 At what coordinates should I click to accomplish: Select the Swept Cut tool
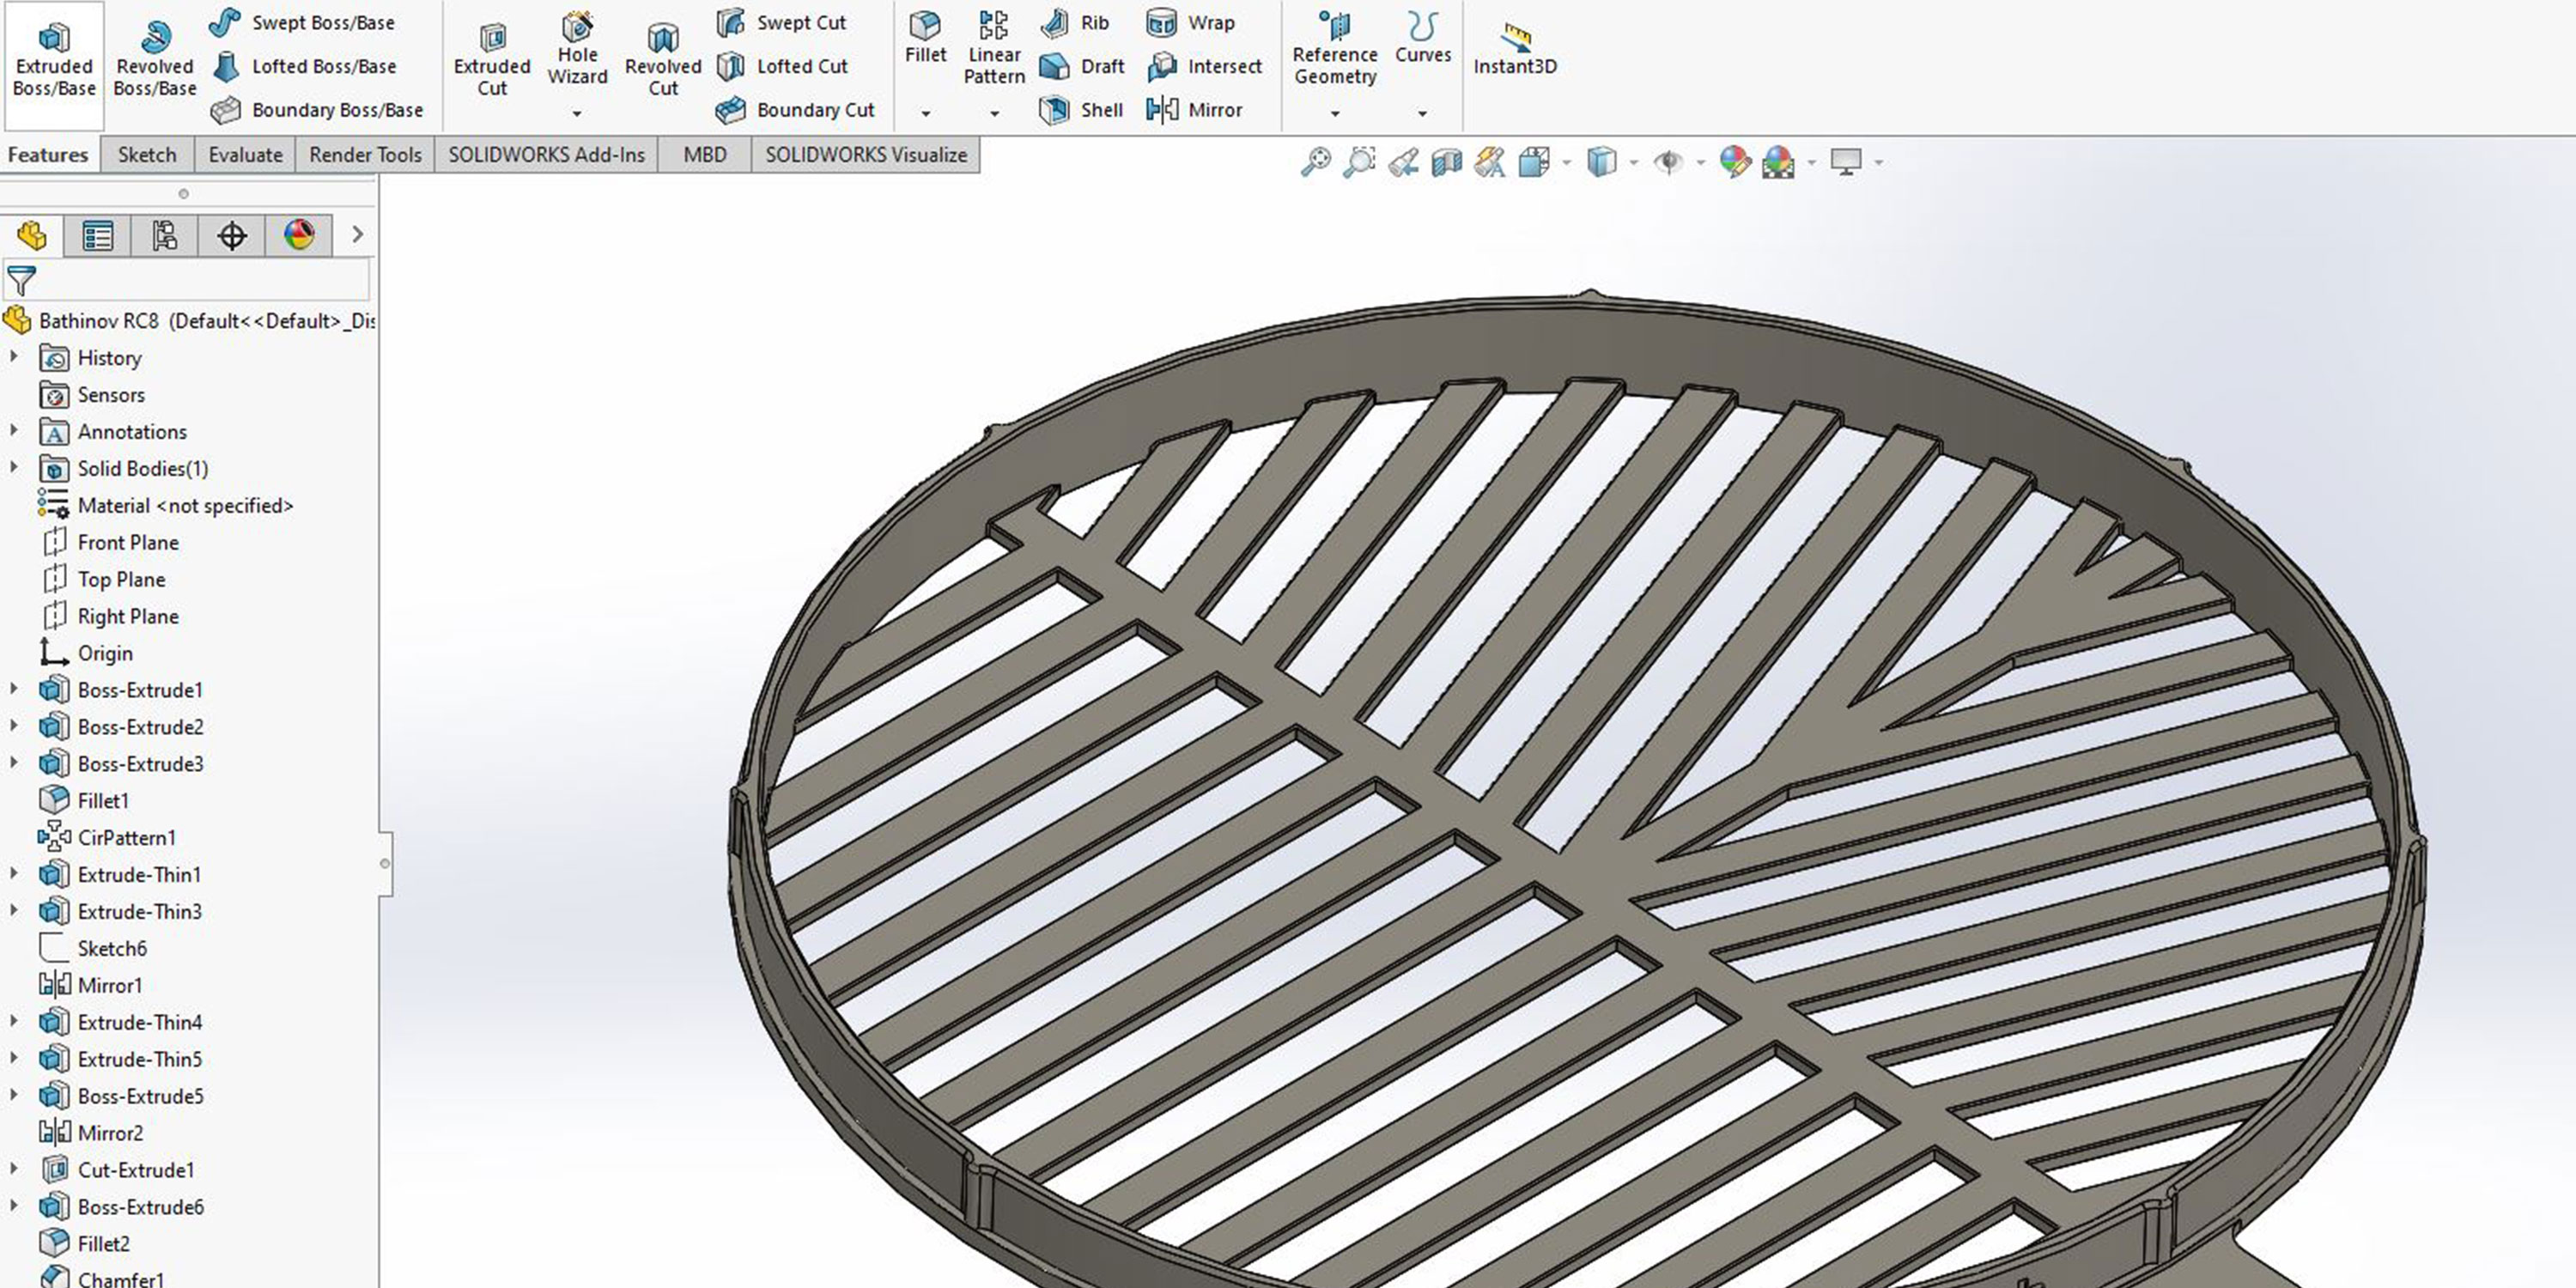[x=782, y=22]
